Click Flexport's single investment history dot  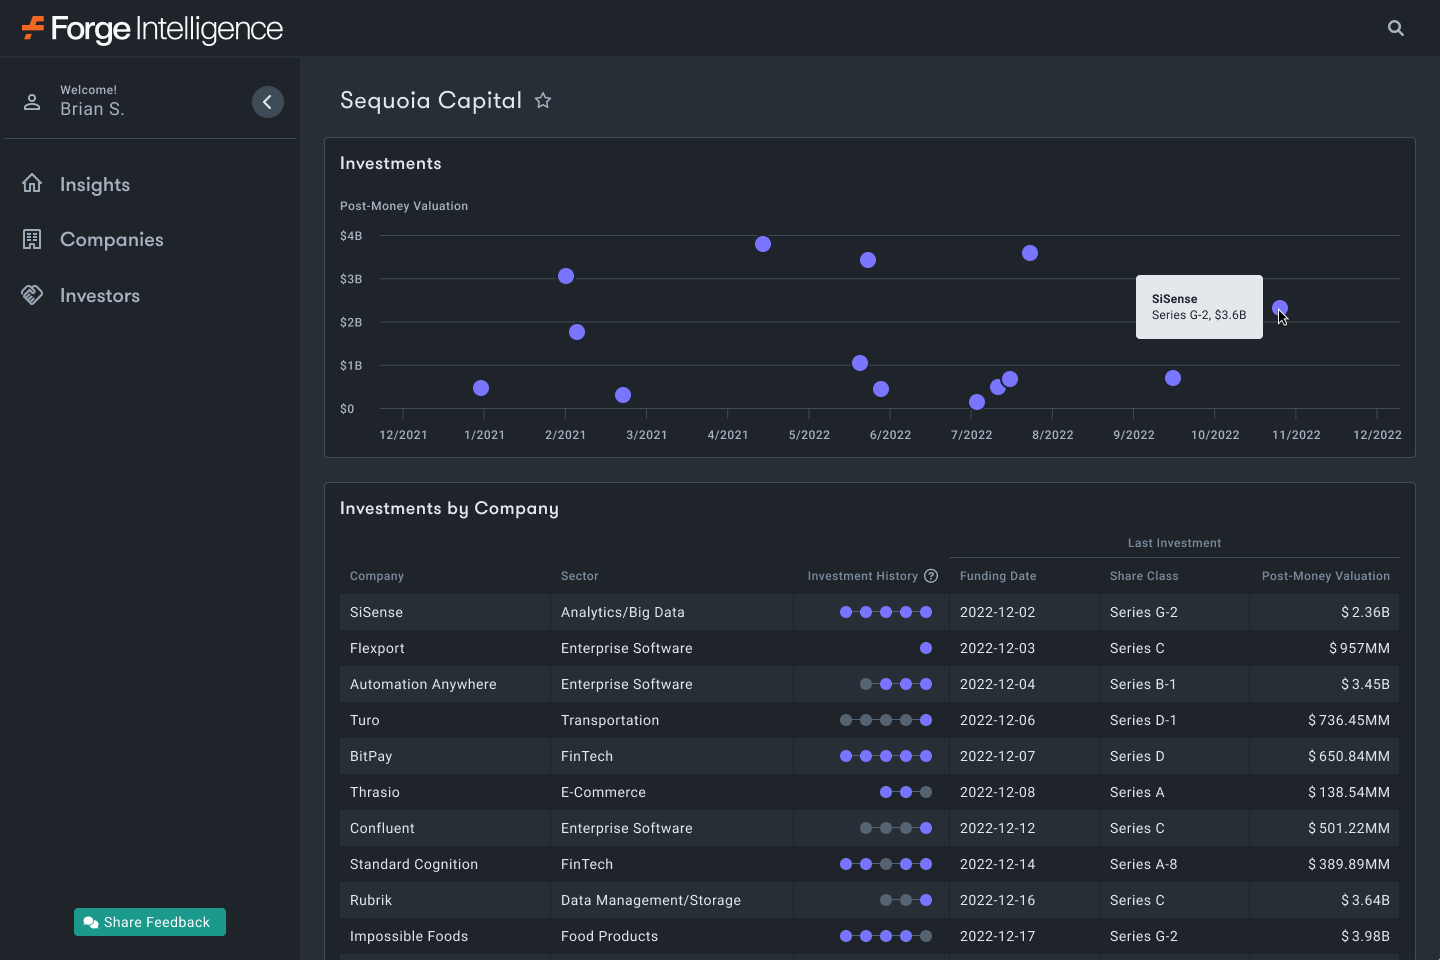[926, 648]
